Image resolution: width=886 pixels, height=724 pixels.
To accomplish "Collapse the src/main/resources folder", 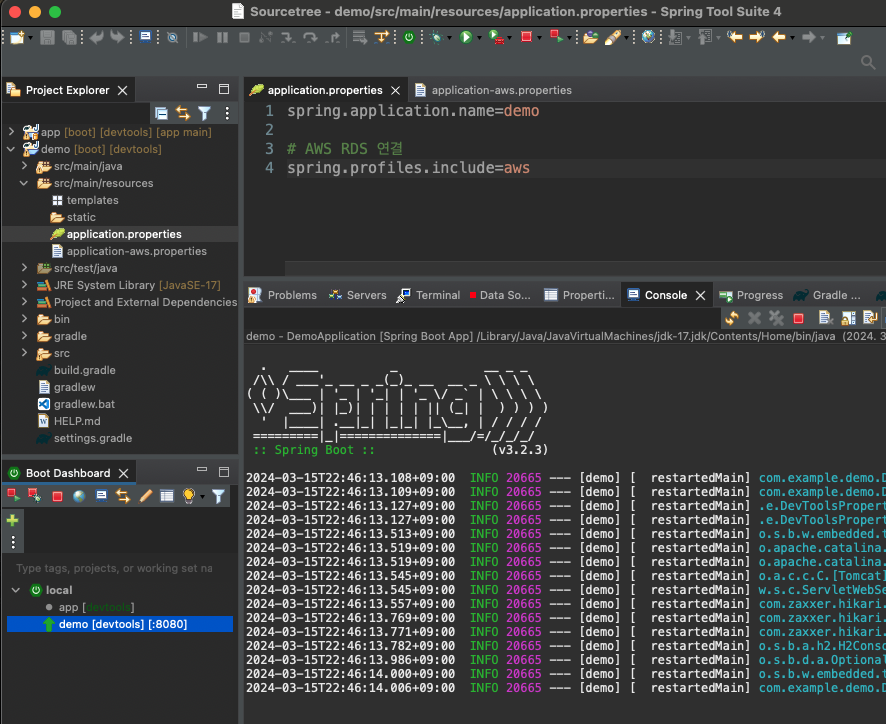I will pos(24,183).
